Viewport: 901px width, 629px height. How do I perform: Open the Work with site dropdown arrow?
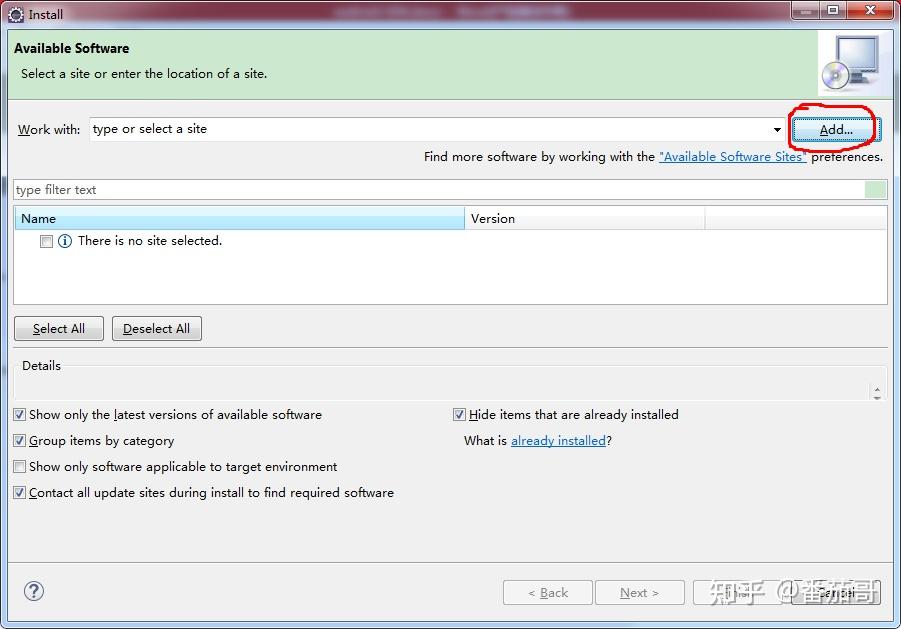point(777,130)
